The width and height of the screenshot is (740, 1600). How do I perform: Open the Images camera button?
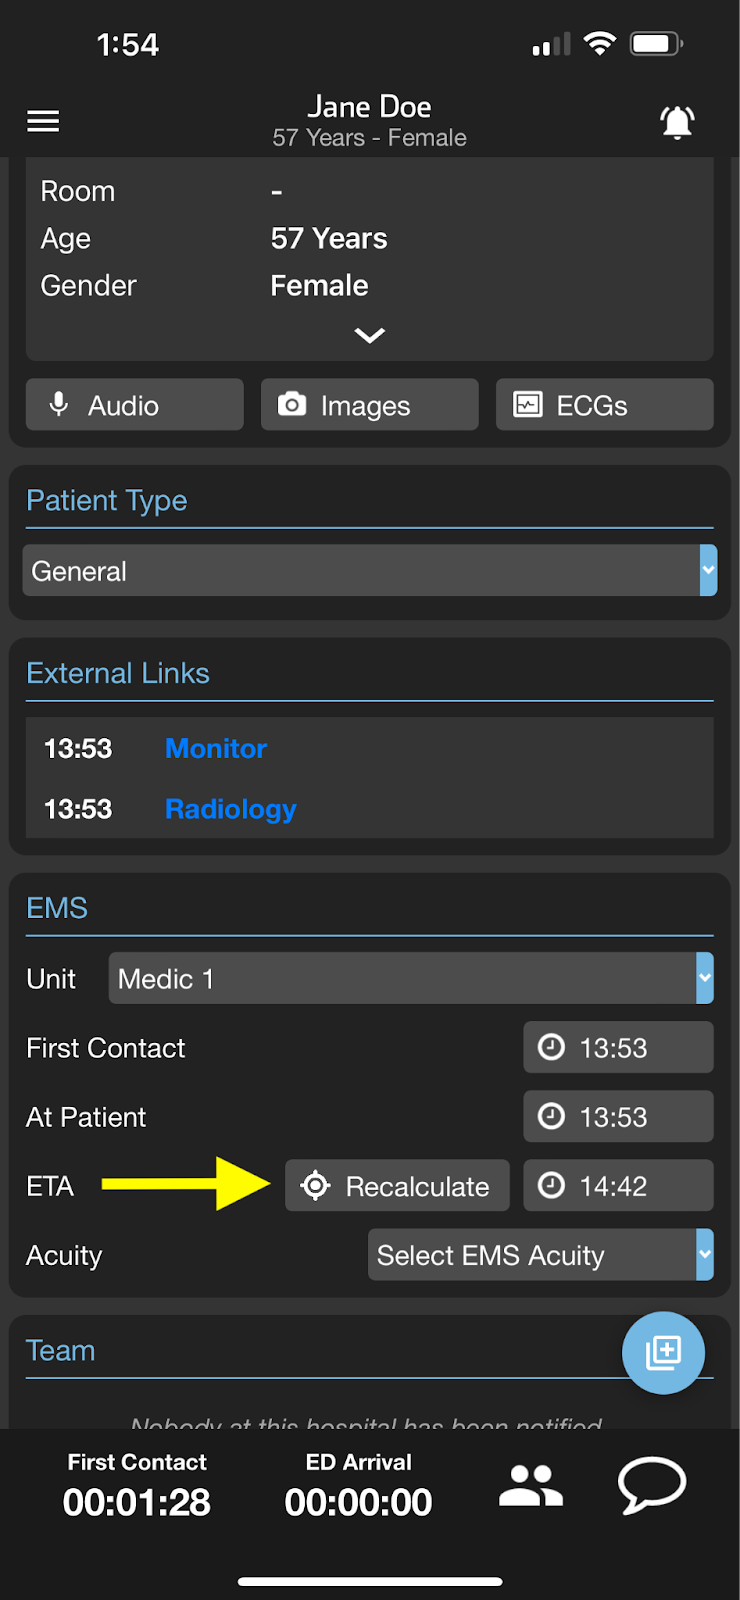[x=370, y=404]
